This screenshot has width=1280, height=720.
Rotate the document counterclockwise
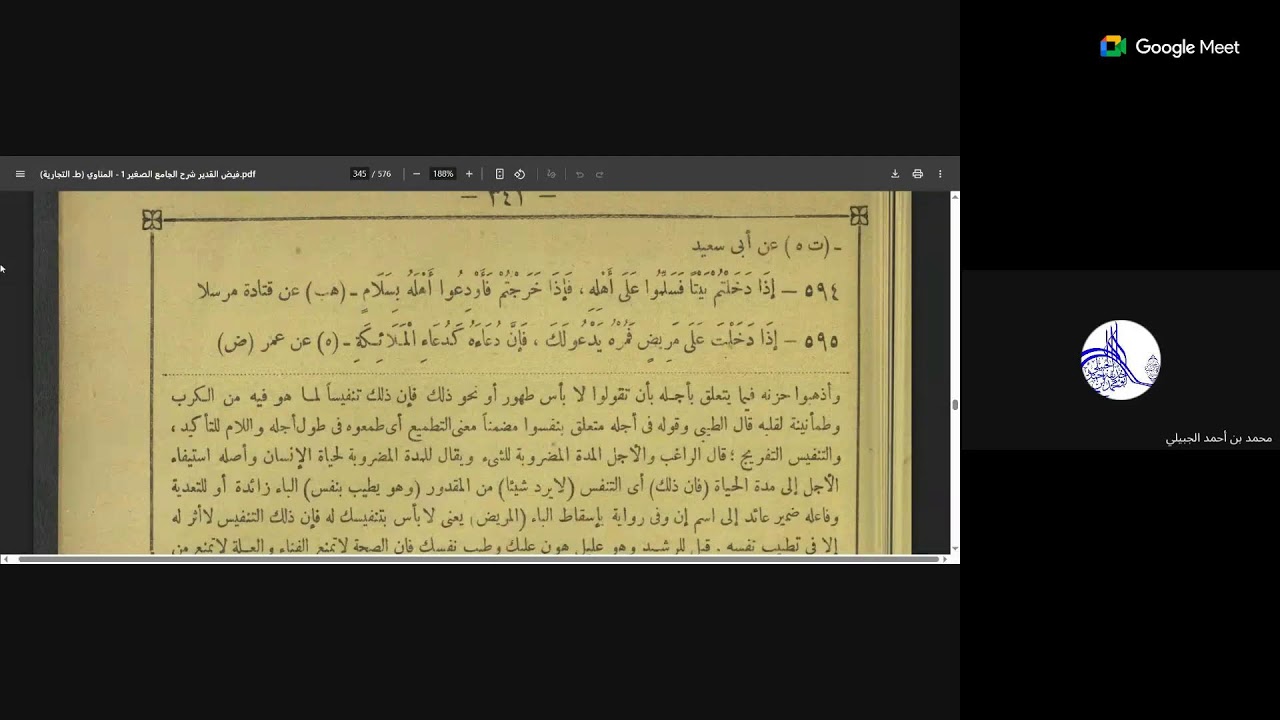click(520, 174)
